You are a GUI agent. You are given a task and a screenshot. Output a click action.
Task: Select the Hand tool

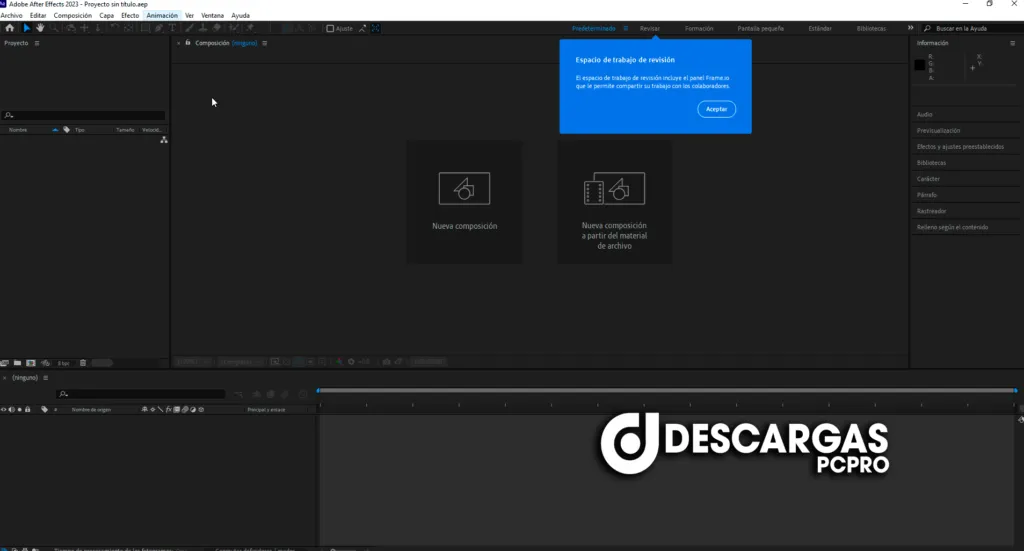[40, 28]
